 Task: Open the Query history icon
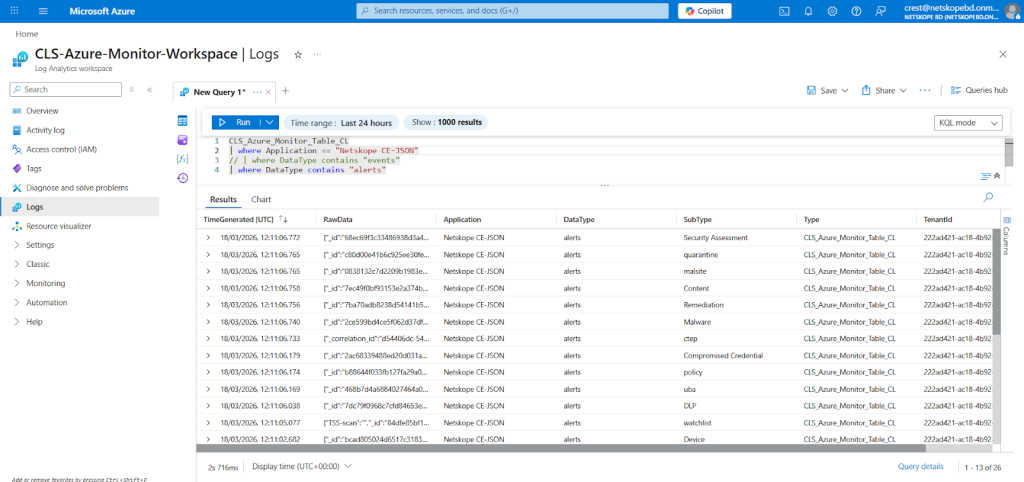coord(183,178)
